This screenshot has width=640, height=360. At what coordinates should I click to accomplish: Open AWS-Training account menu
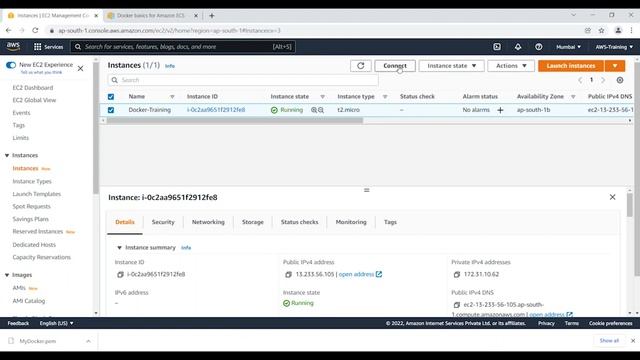click(x=614, y=47)
